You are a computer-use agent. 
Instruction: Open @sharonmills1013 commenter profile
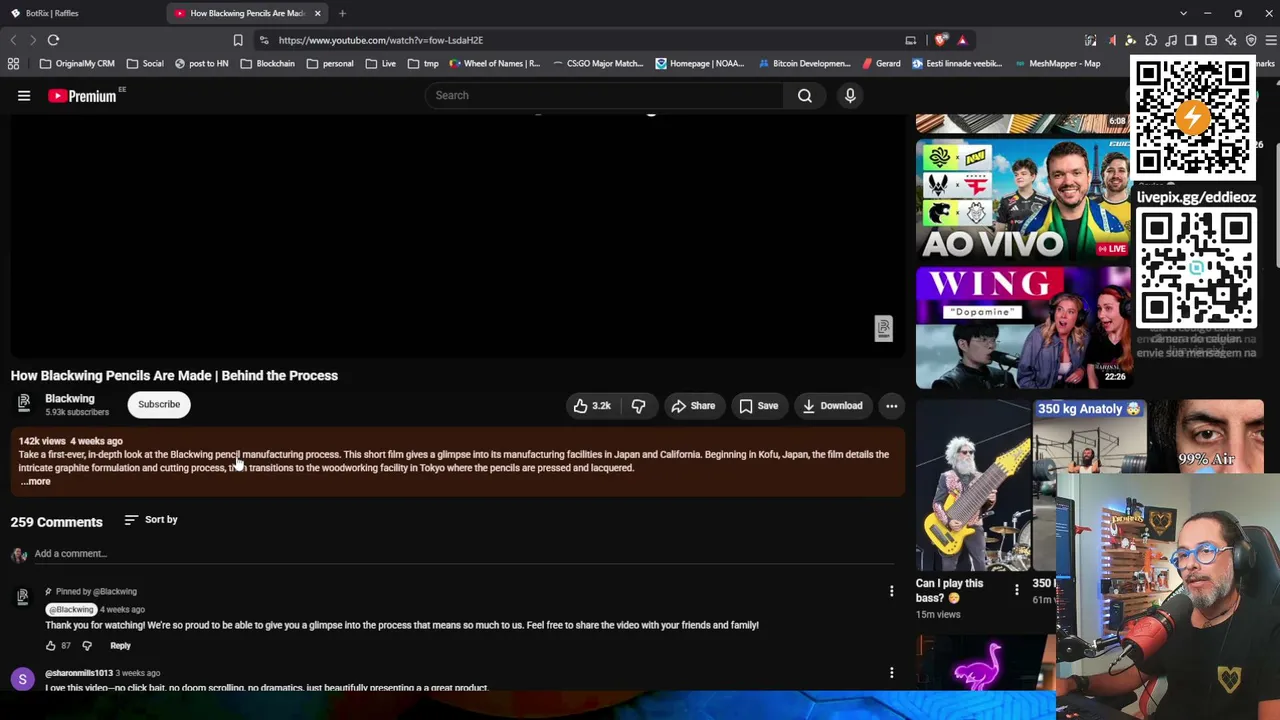point(79,673)
